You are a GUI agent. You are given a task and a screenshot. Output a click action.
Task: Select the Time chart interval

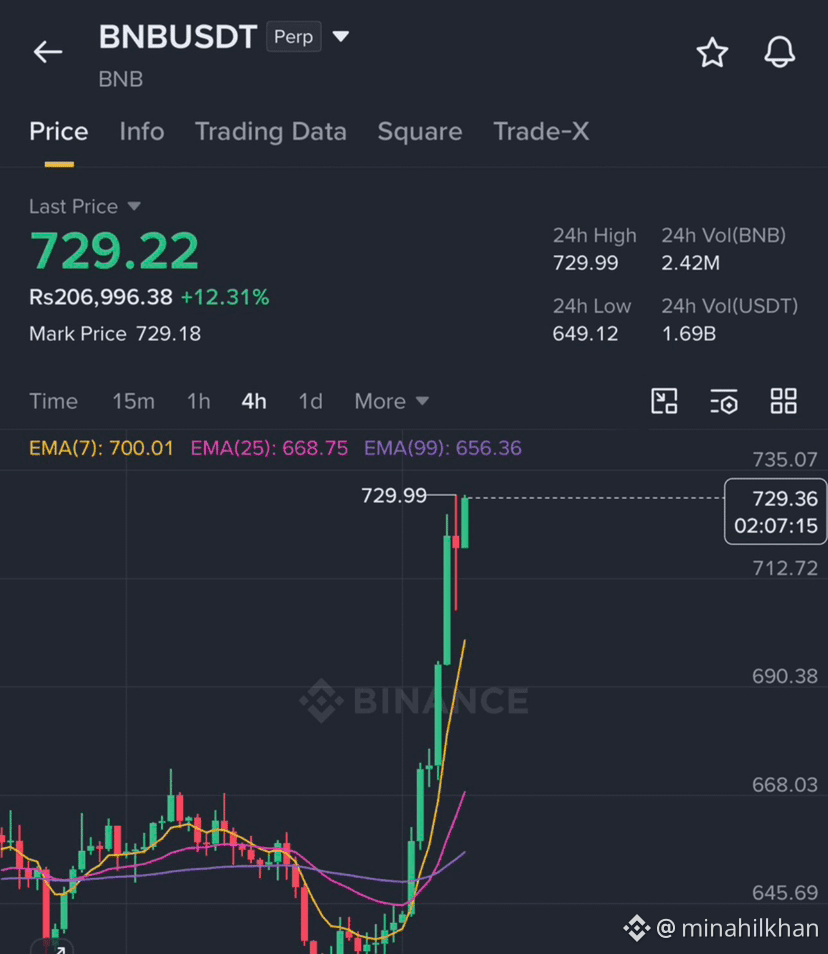coord(54,402)
